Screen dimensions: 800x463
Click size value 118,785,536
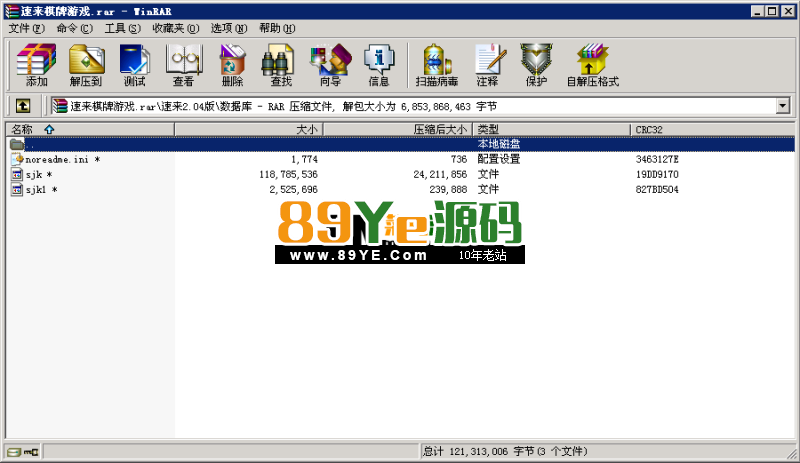coord(288,175)
